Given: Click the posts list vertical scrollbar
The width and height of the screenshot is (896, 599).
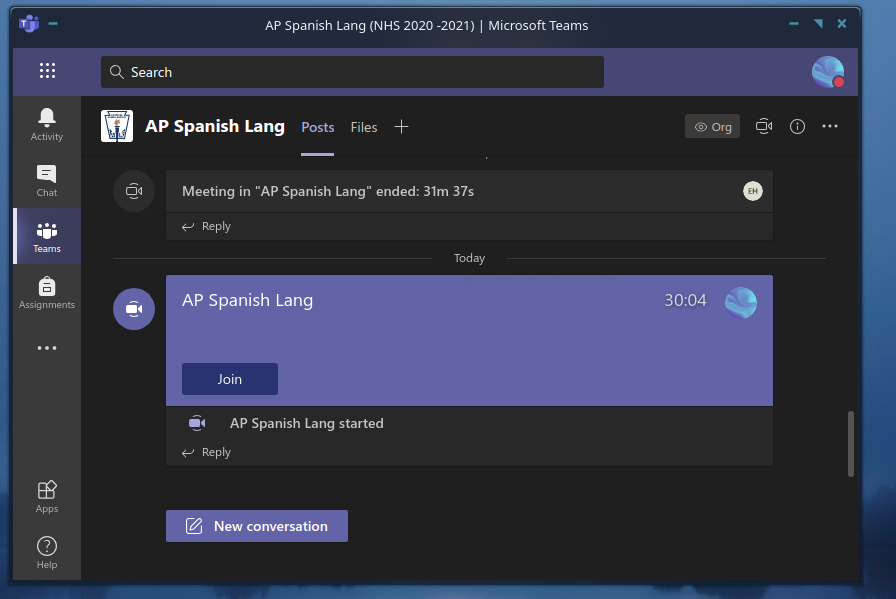Looking at the screenshot, I should (x=851, y=444).
